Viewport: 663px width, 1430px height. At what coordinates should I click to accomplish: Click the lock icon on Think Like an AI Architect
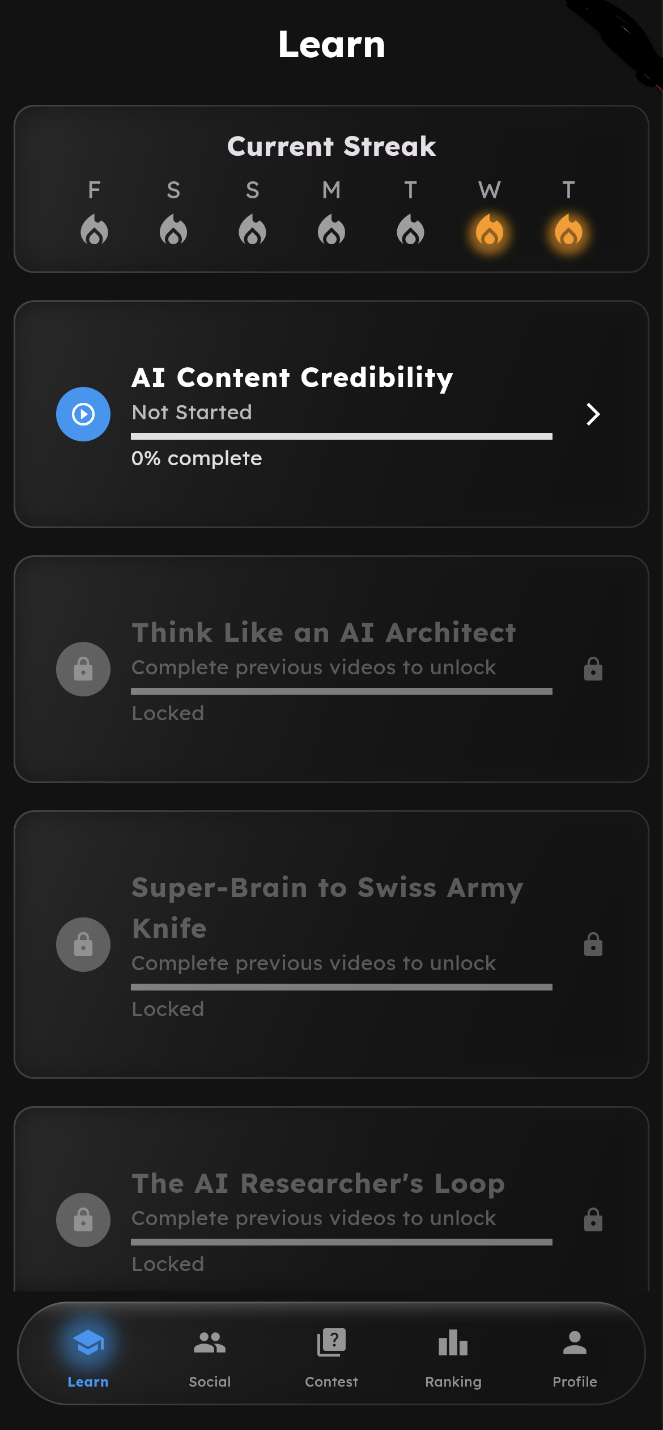tap(83, 669)
